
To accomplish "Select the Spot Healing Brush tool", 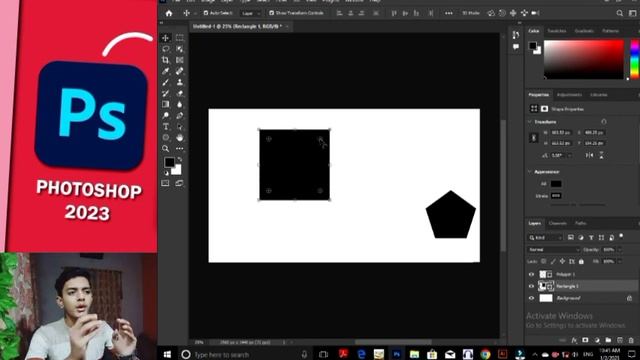I will [180, 71].
